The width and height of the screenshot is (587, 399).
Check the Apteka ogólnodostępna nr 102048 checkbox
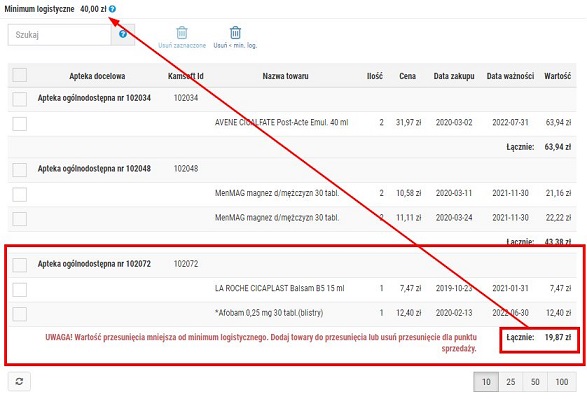(19, 170)
